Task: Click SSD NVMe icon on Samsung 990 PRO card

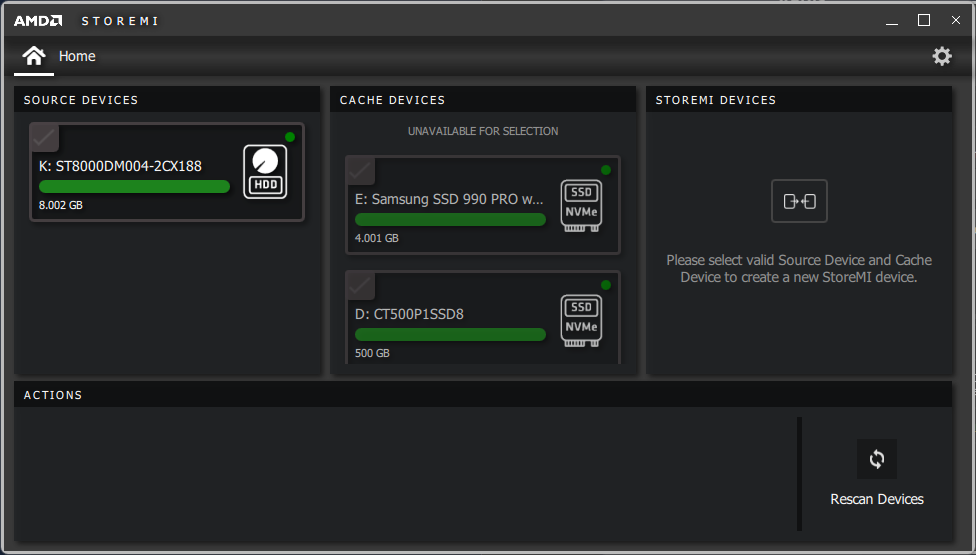Action: click(x=581, y=205)
